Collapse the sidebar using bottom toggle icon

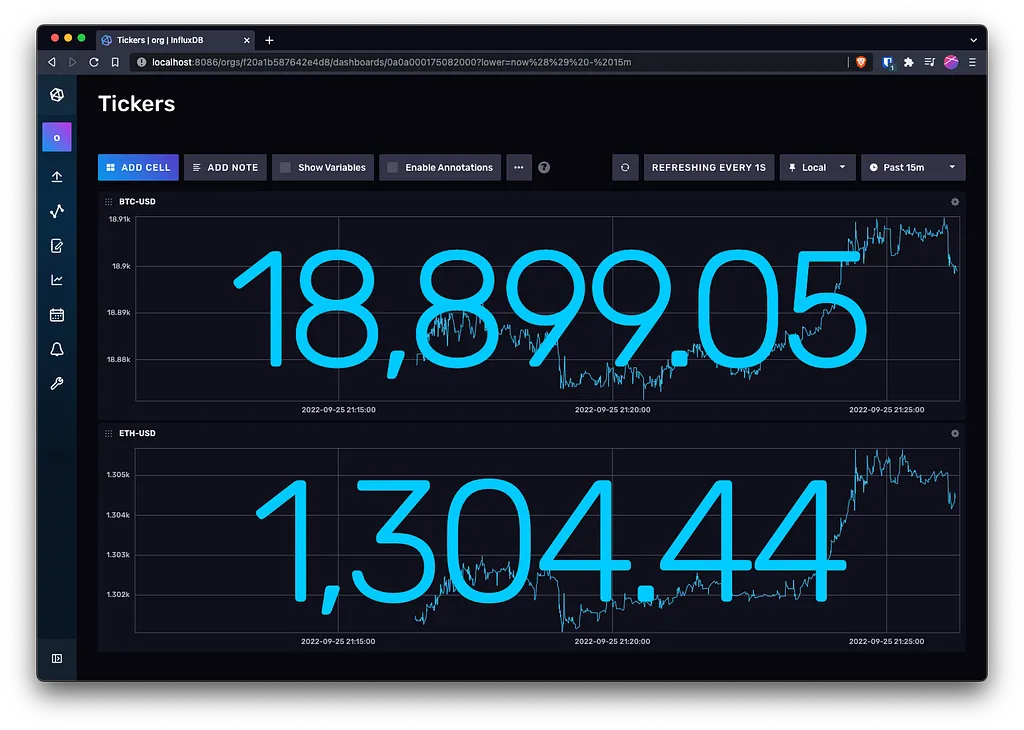[57, 658]
